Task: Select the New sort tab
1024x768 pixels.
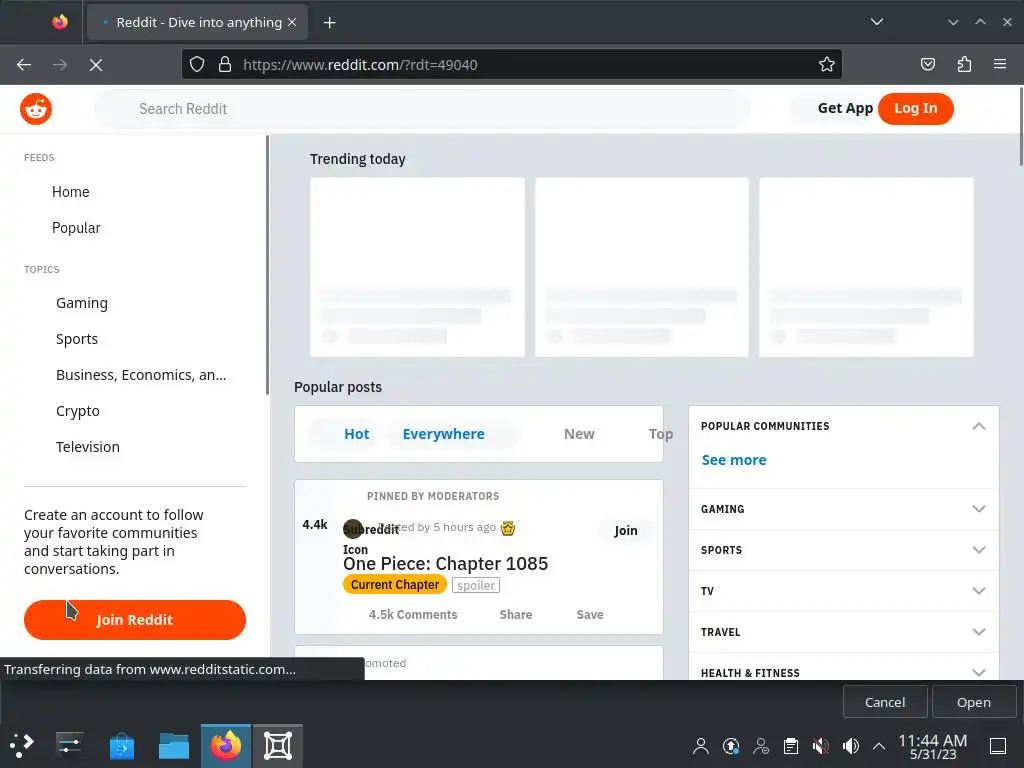Action: click(x=579, y=434)
